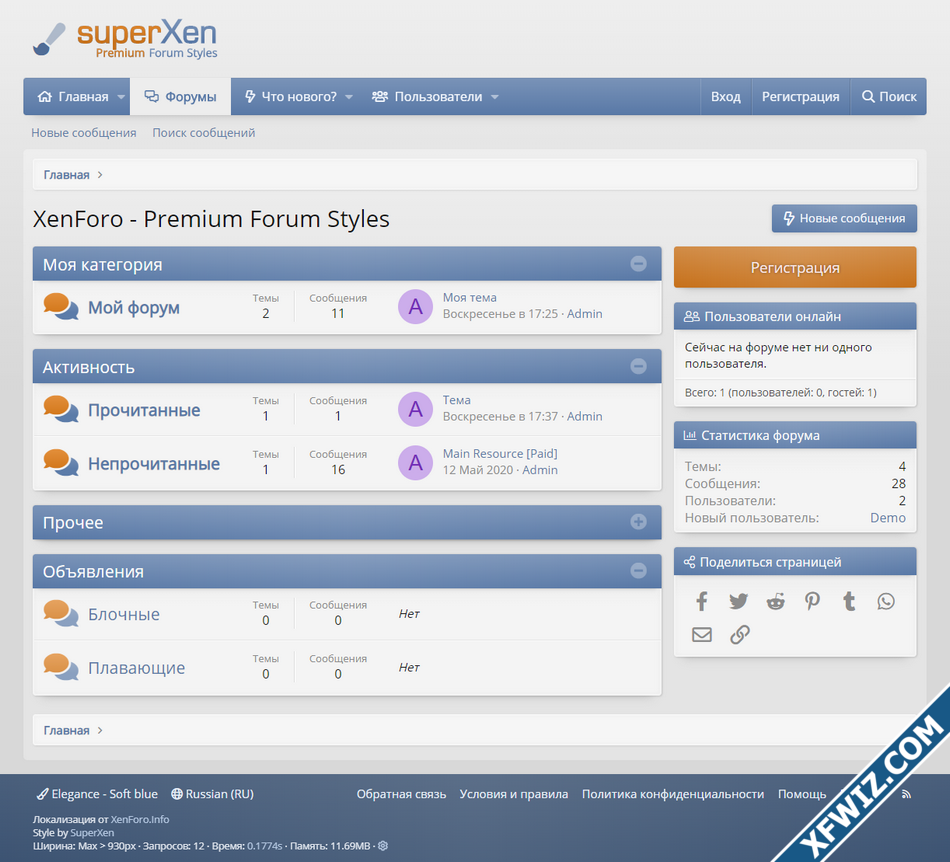Open the Моя тема thread
The height and width of the screenshot is (862, 950).
470,297
